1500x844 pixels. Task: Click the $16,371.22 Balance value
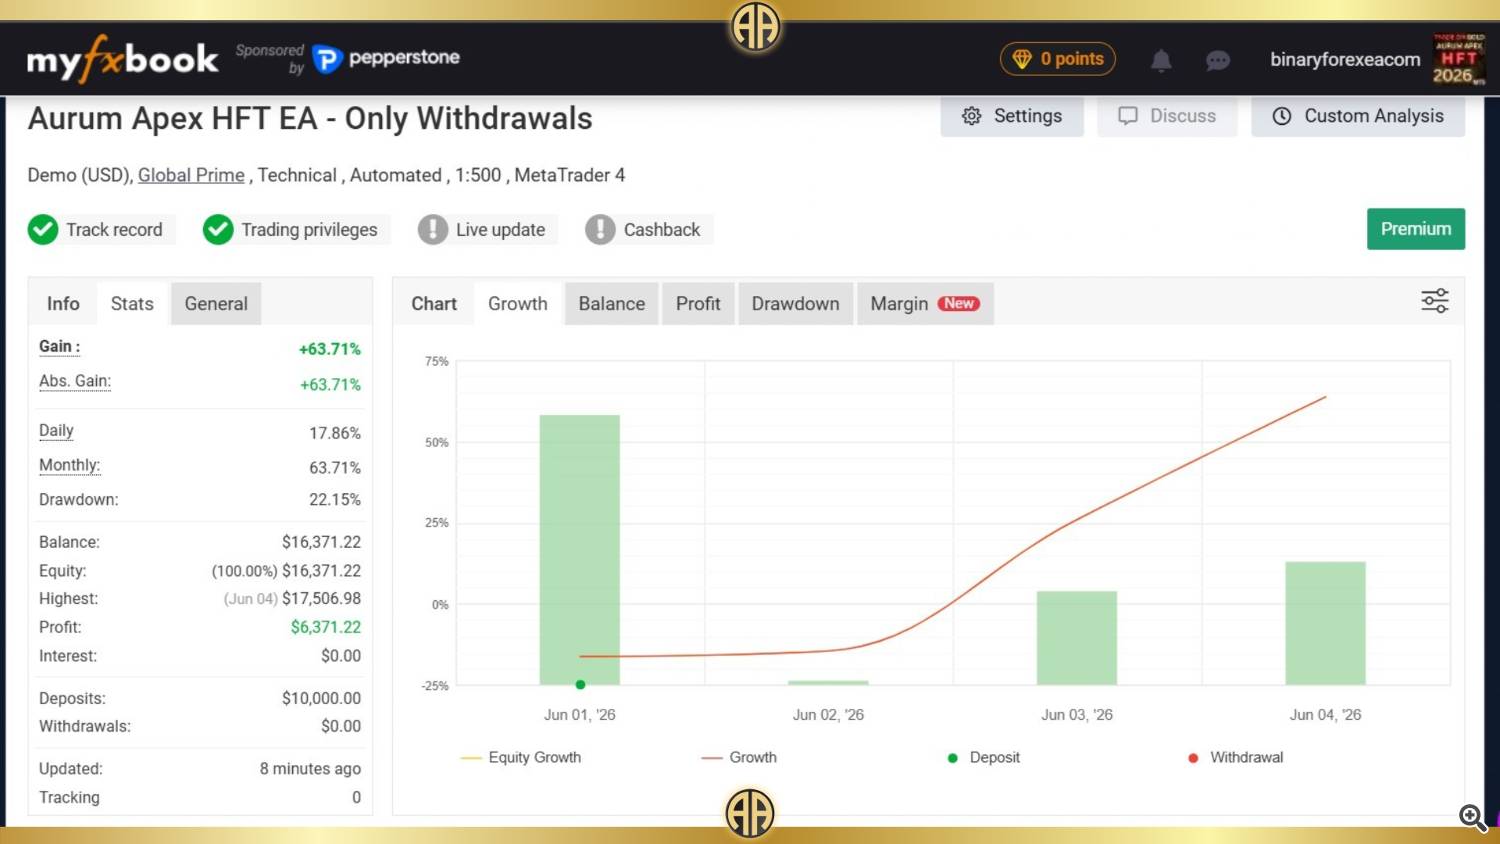coord(321,542)
